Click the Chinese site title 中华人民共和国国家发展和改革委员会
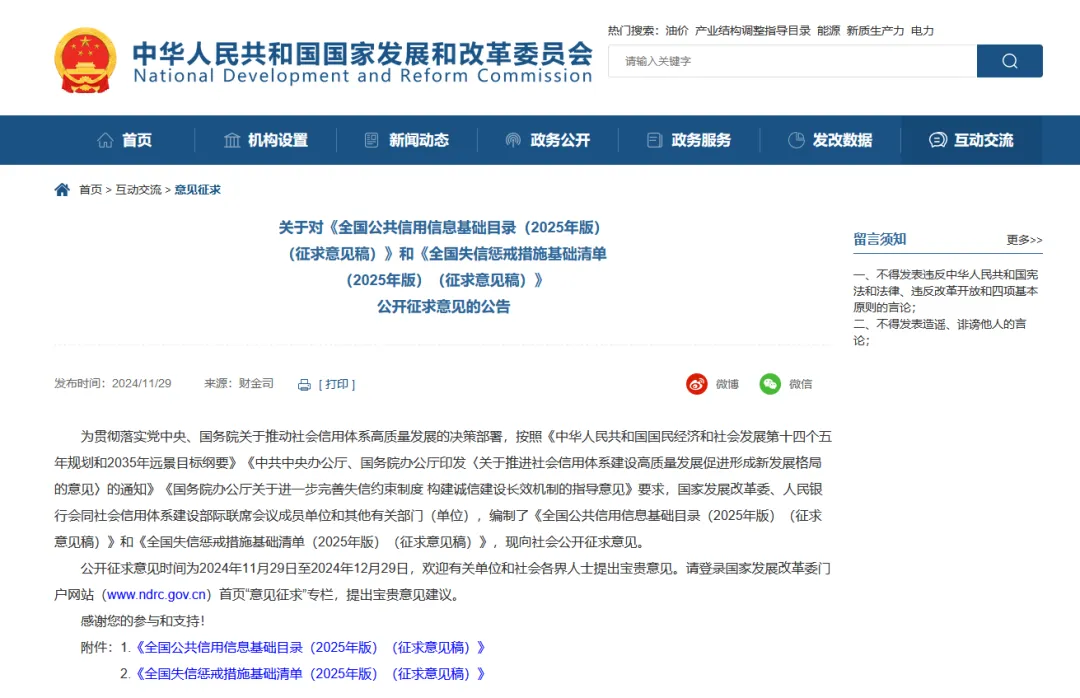 (362, 53)
